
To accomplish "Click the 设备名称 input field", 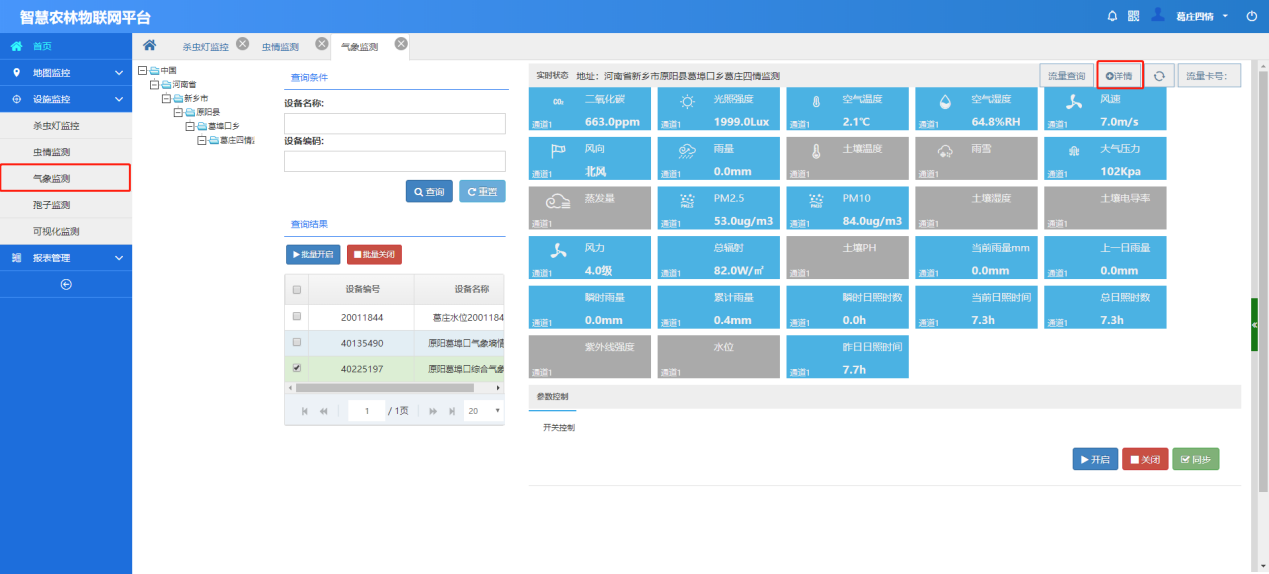I will click(394, 123).
